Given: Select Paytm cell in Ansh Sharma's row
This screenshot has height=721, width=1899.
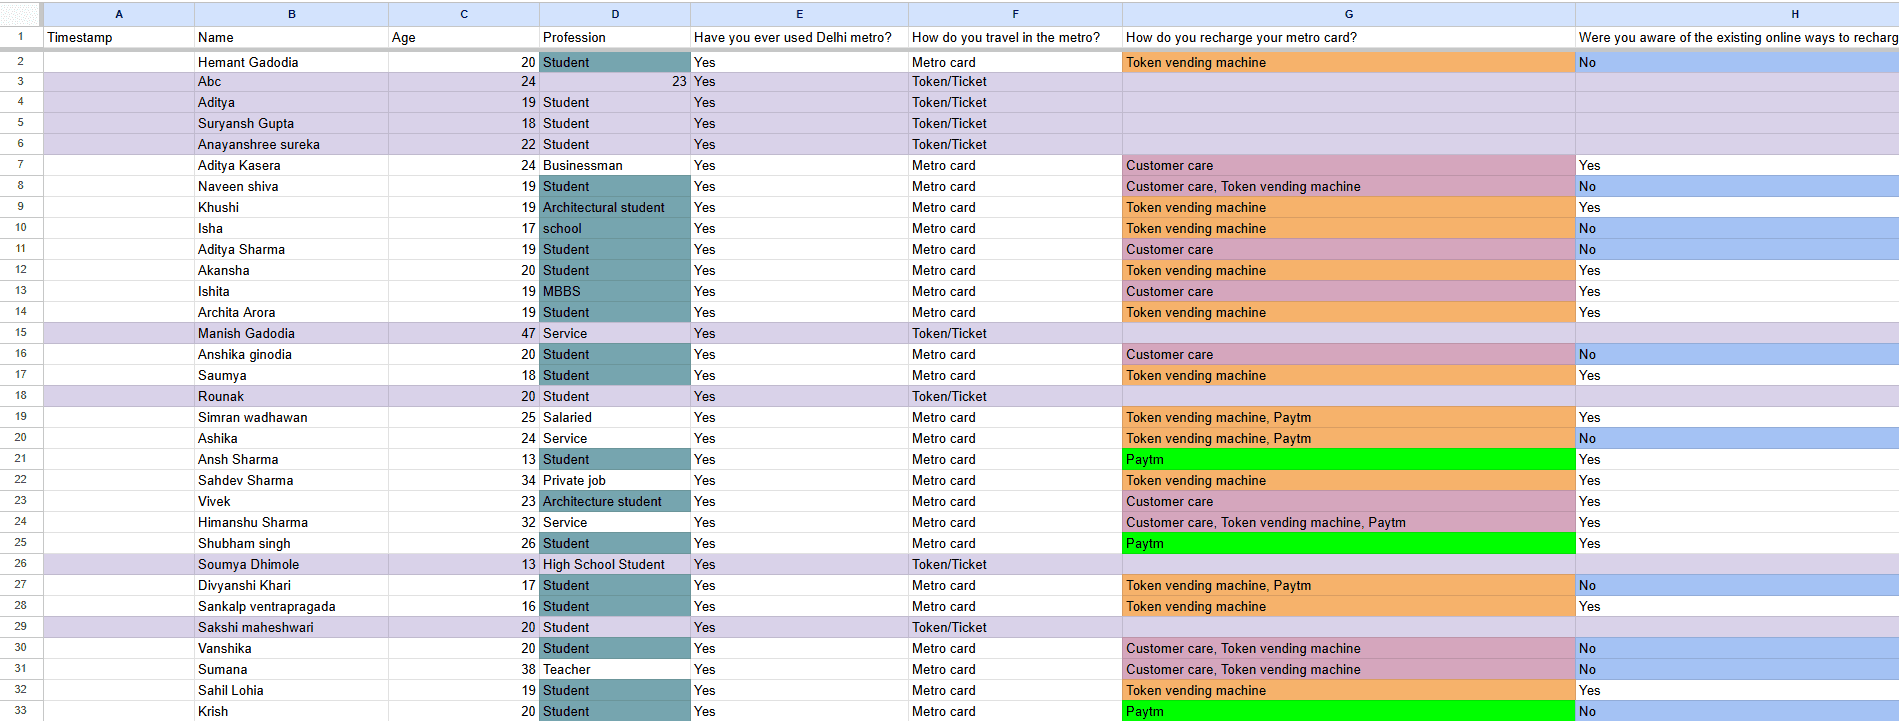Looking at the screenshot, I should (x=1349, y=459).
